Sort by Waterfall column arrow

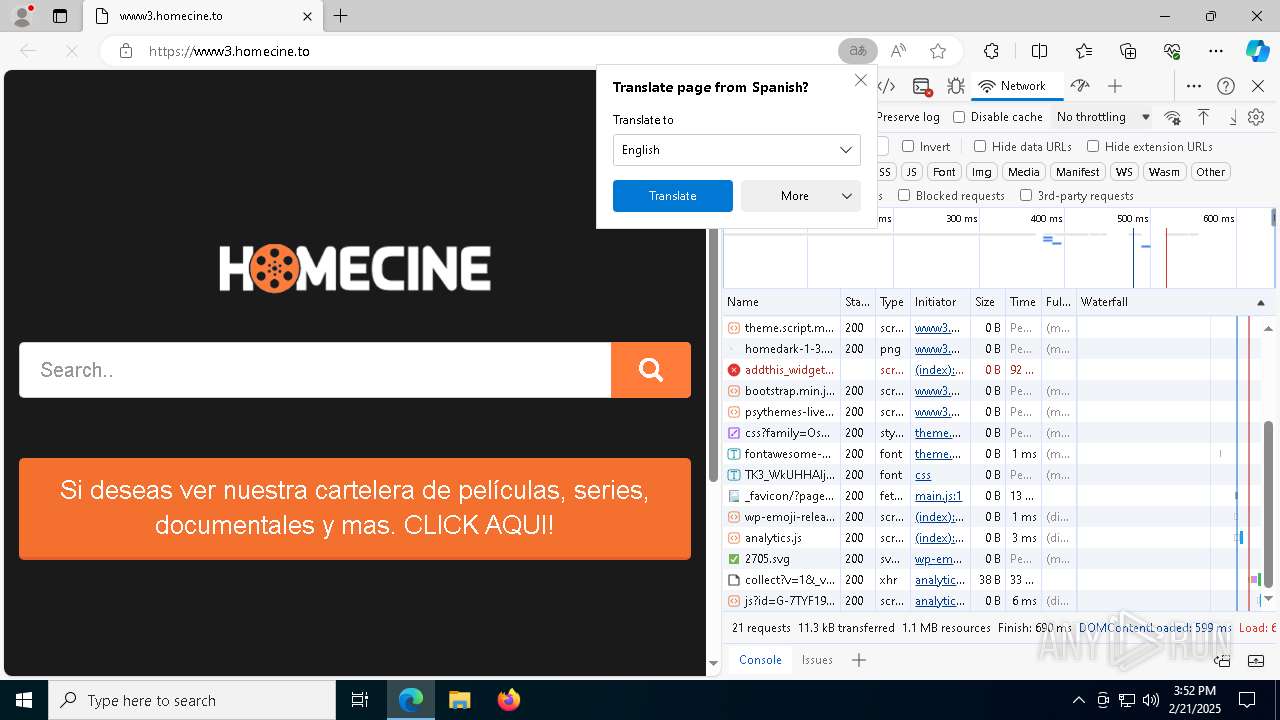[x=1260, y=302]
